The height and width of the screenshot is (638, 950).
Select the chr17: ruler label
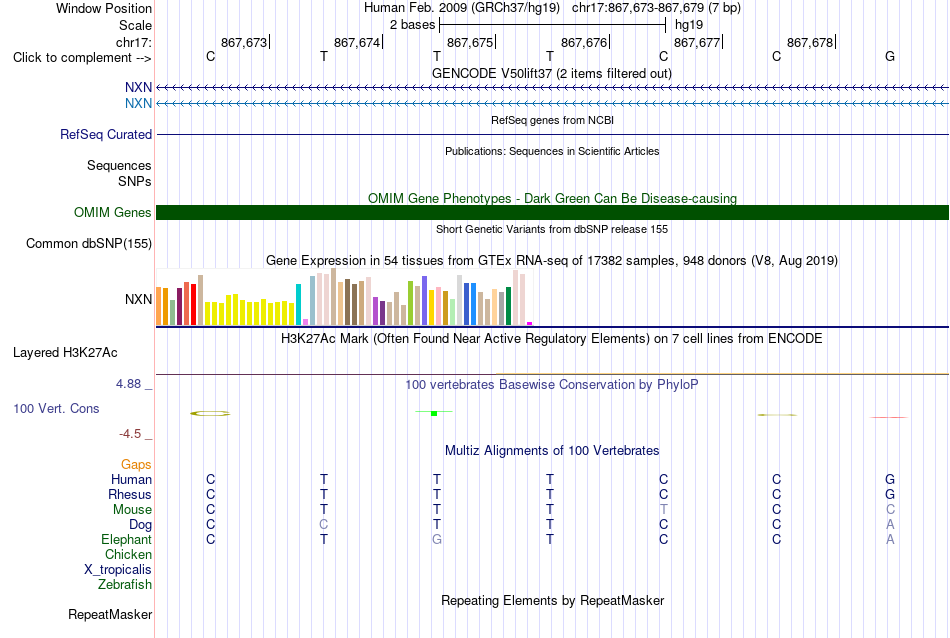point(133,42)
